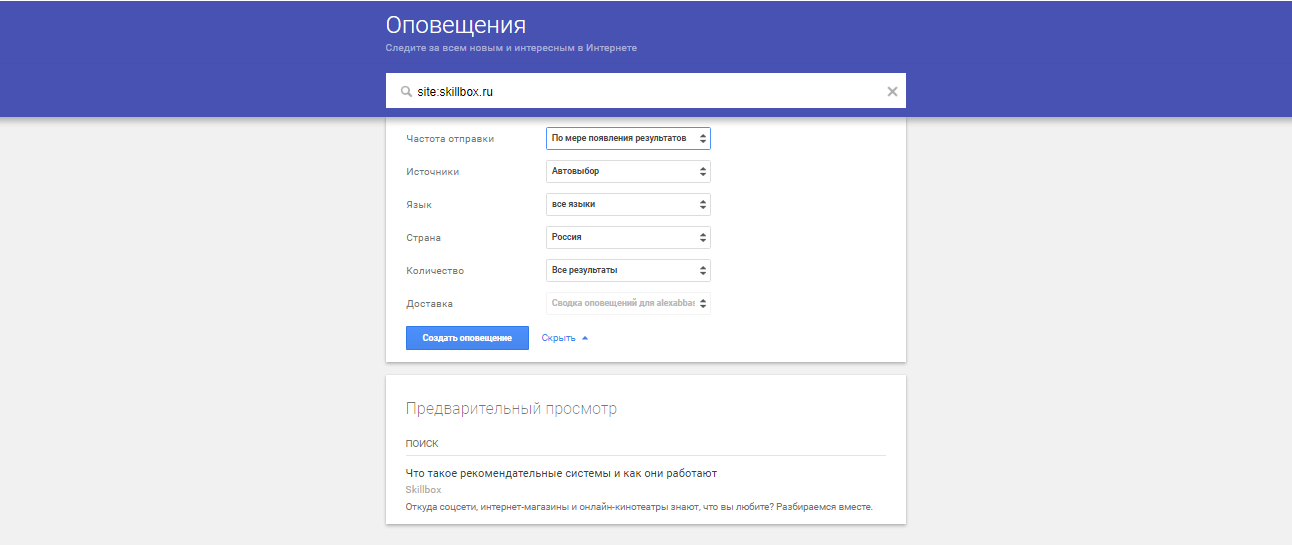
Task: Collapse options with the Скрыть link
Action: click(x=565, y=338)
